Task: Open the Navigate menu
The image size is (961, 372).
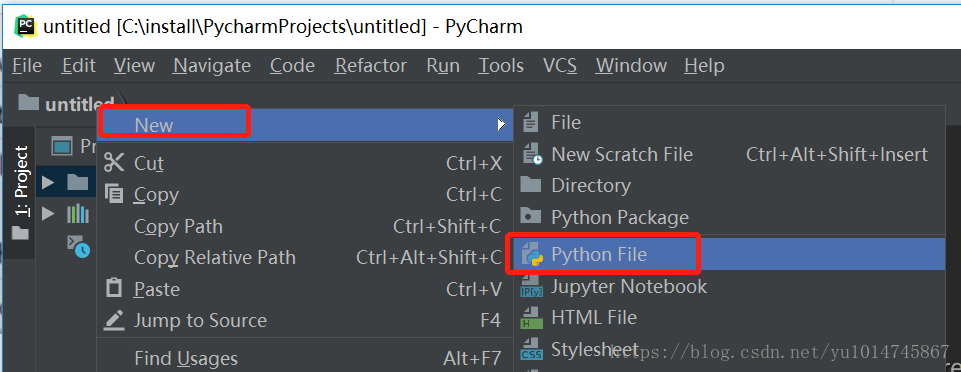Action: [212, 66]
